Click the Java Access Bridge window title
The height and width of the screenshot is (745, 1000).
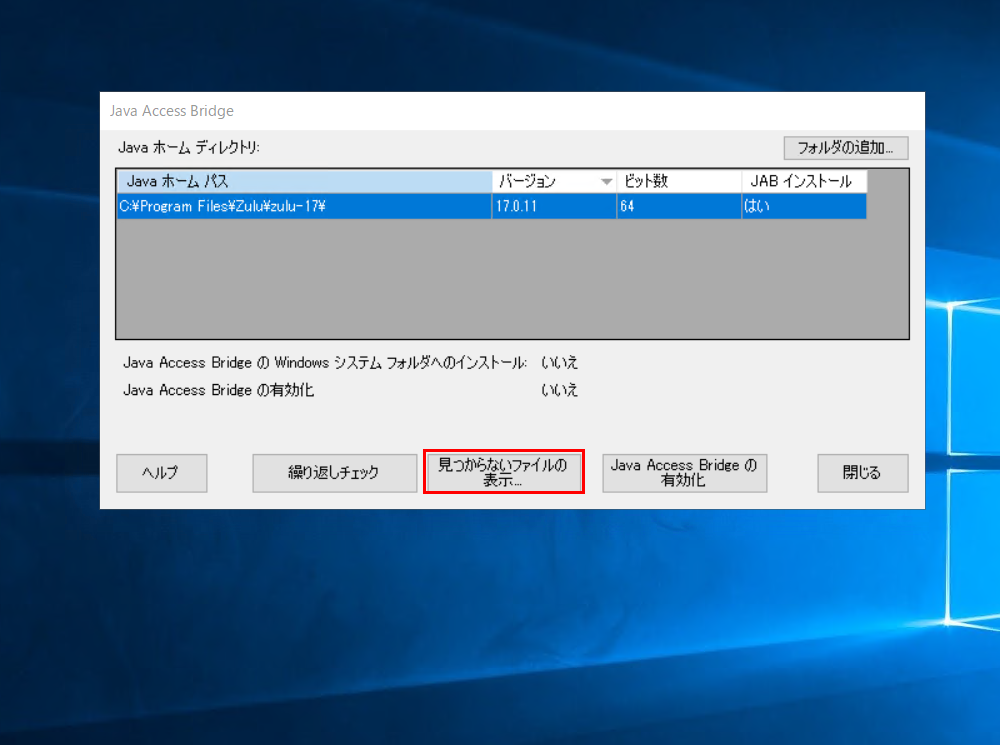pyautogui.click(x=172, y=111)
